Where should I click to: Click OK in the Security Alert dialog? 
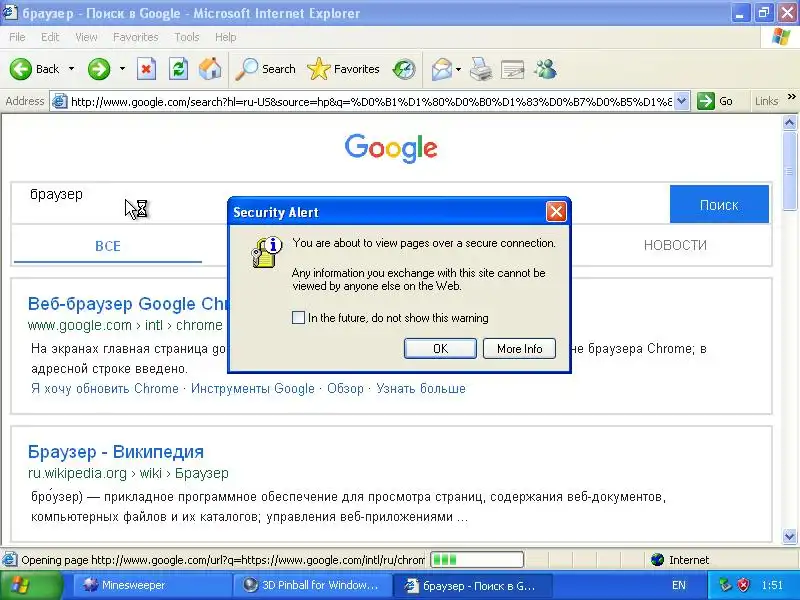[440, 348]
